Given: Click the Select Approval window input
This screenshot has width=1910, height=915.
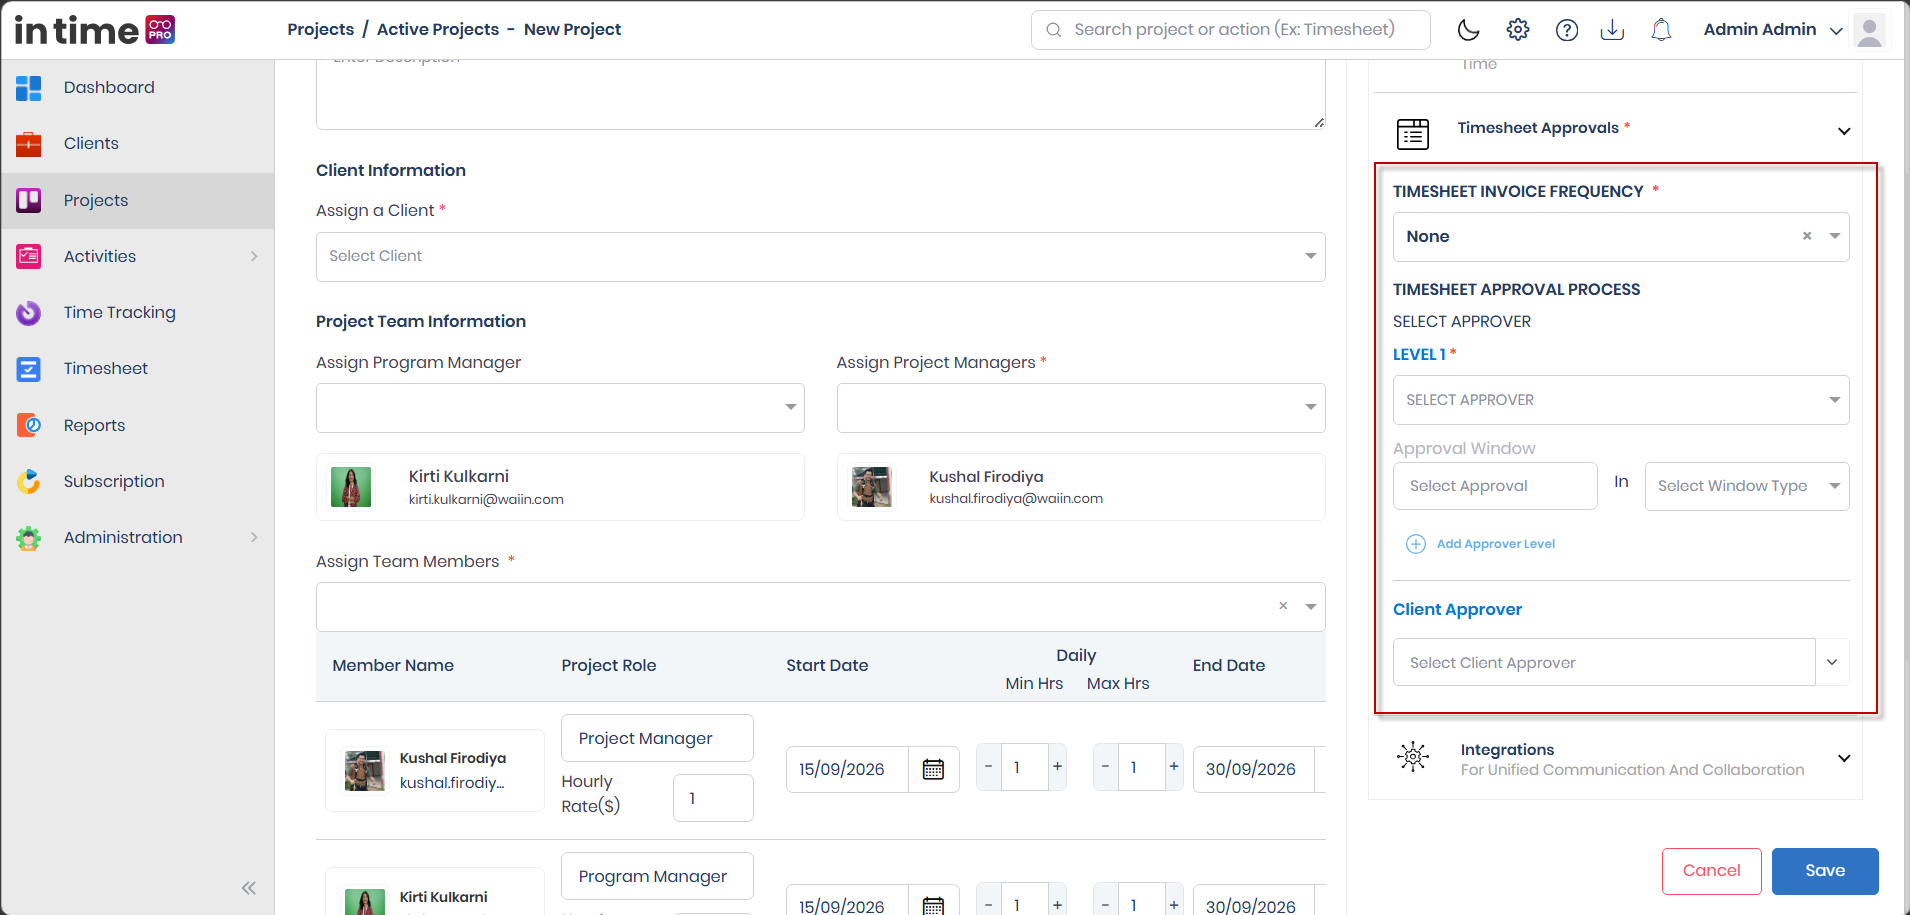Looking at the screenshot, I should (x=1495, y=486).
